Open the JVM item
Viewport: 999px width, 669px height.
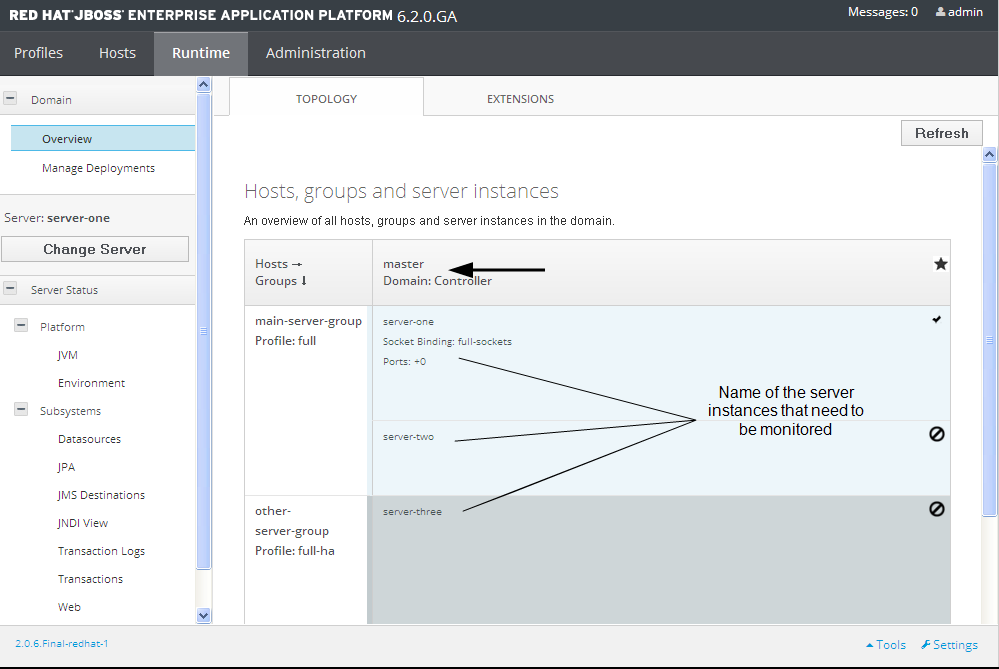[x=68, y=355]
